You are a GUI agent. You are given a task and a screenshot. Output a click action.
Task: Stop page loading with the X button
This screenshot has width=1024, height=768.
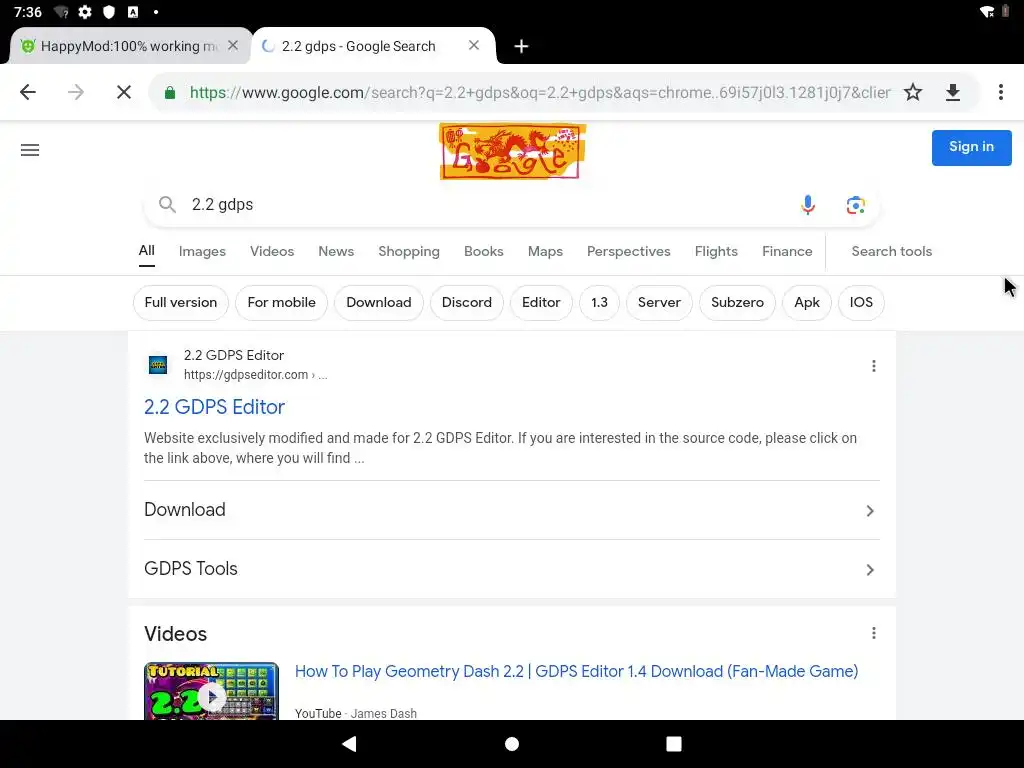123,92
